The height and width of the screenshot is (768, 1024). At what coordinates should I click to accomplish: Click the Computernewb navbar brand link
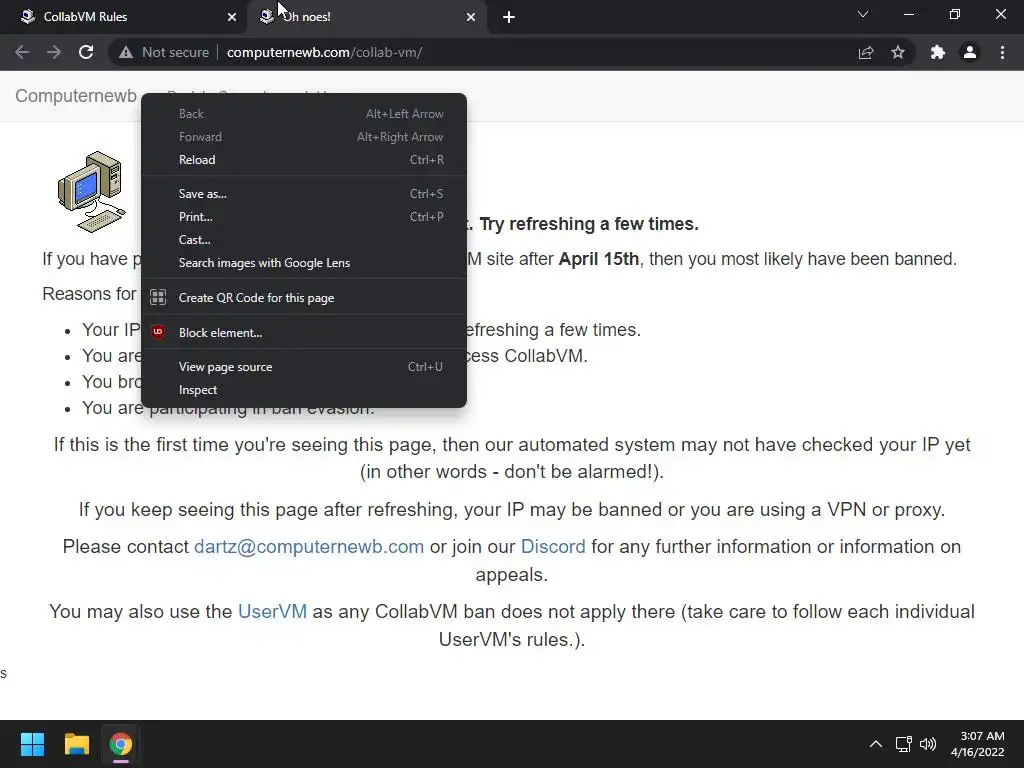pos(76,96)
